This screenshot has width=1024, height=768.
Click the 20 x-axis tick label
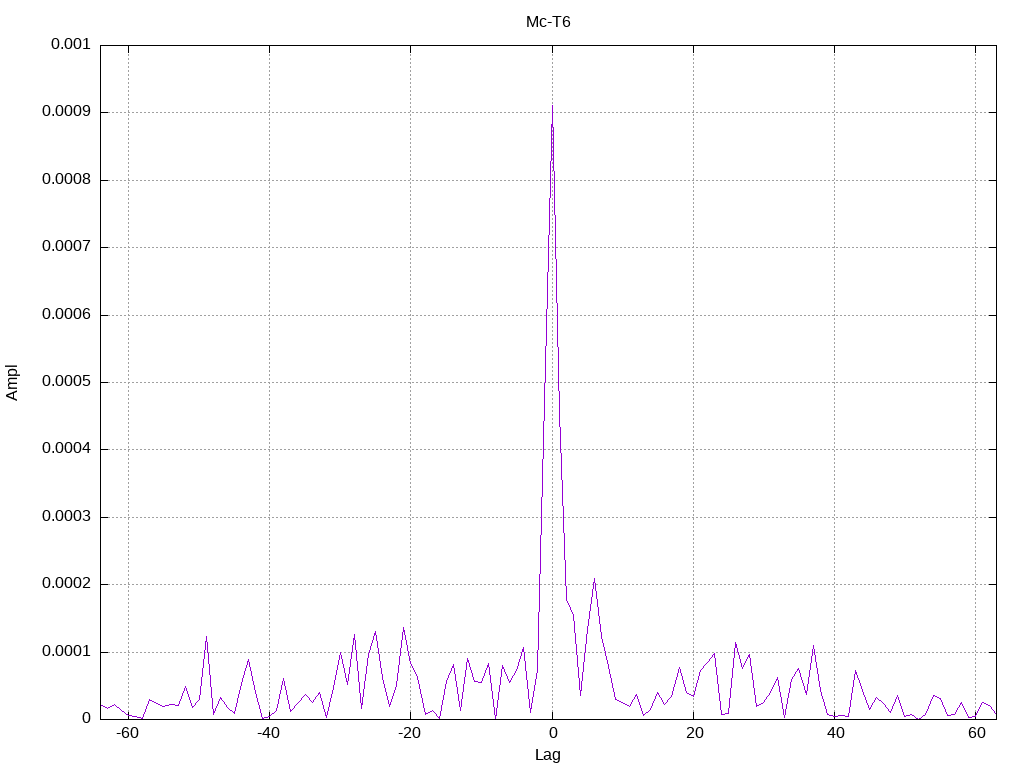click(x=694, y=733)
